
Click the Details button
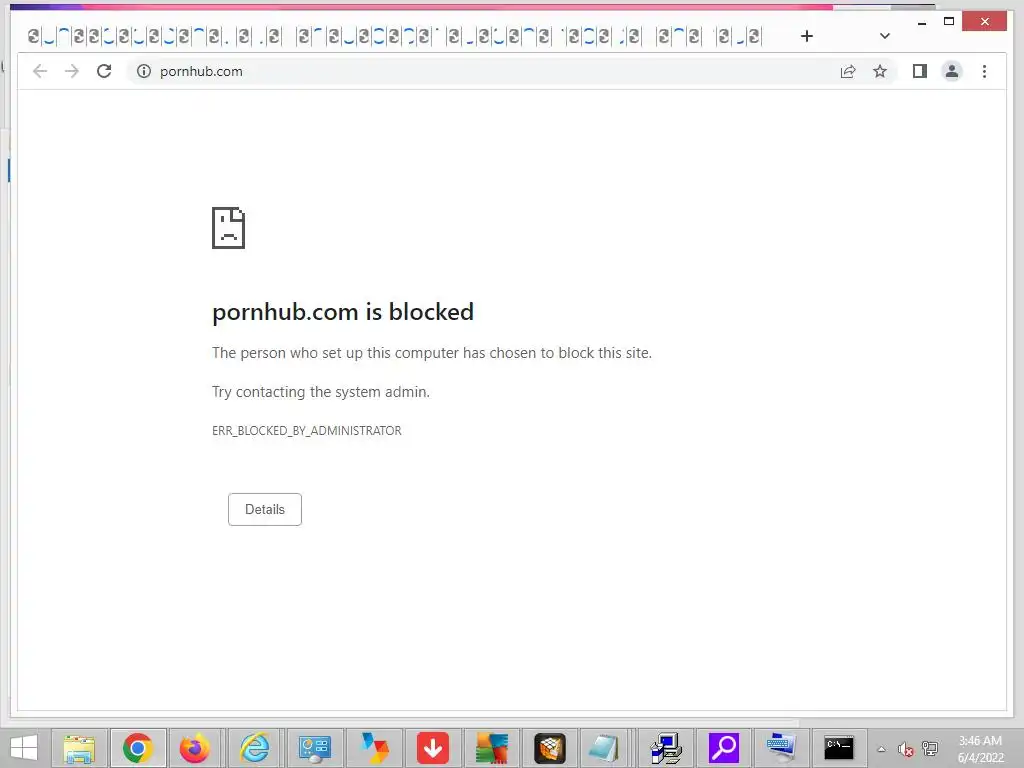click(x=264, y=509)
